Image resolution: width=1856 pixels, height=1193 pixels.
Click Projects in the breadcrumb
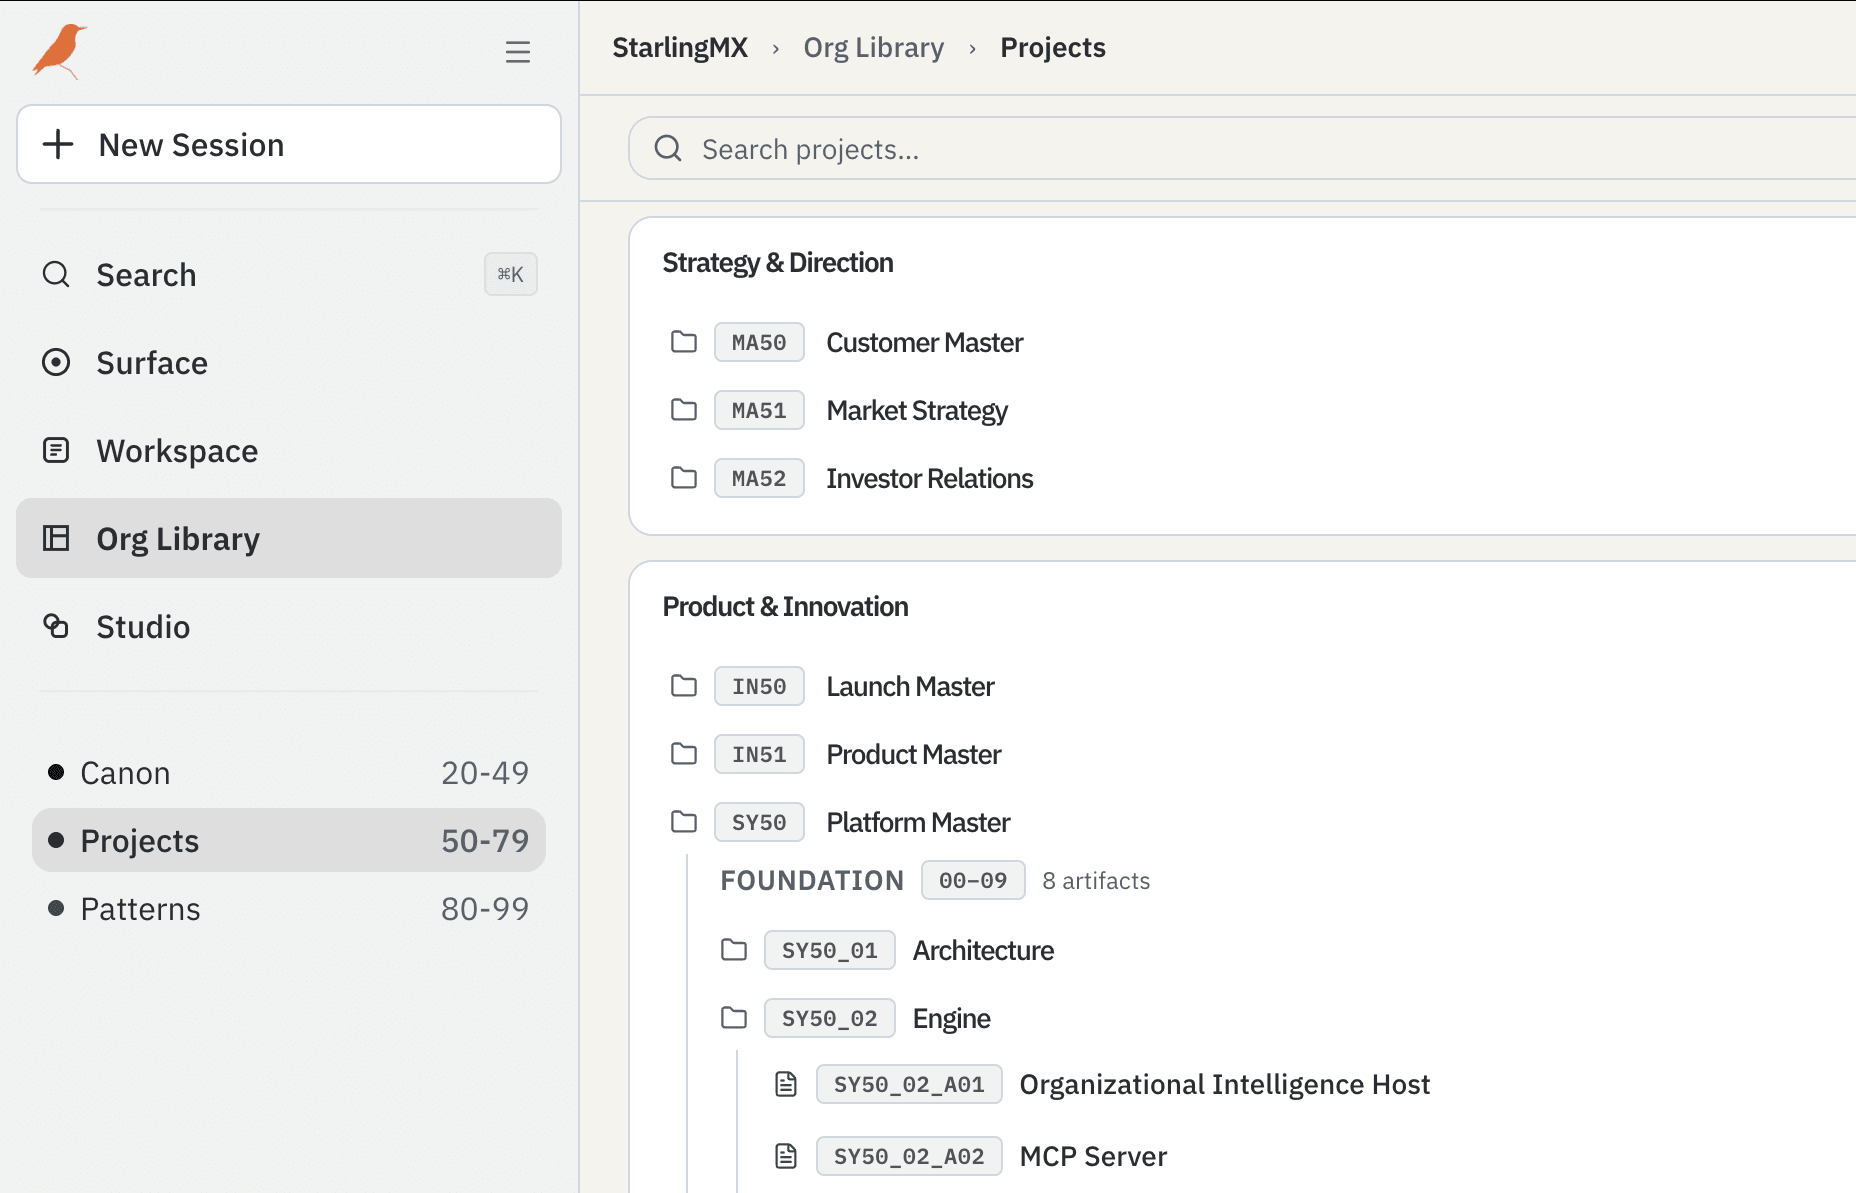1053,48
